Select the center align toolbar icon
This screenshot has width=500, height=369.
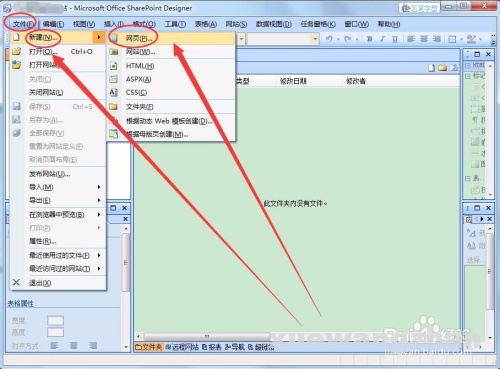[424, 39]
